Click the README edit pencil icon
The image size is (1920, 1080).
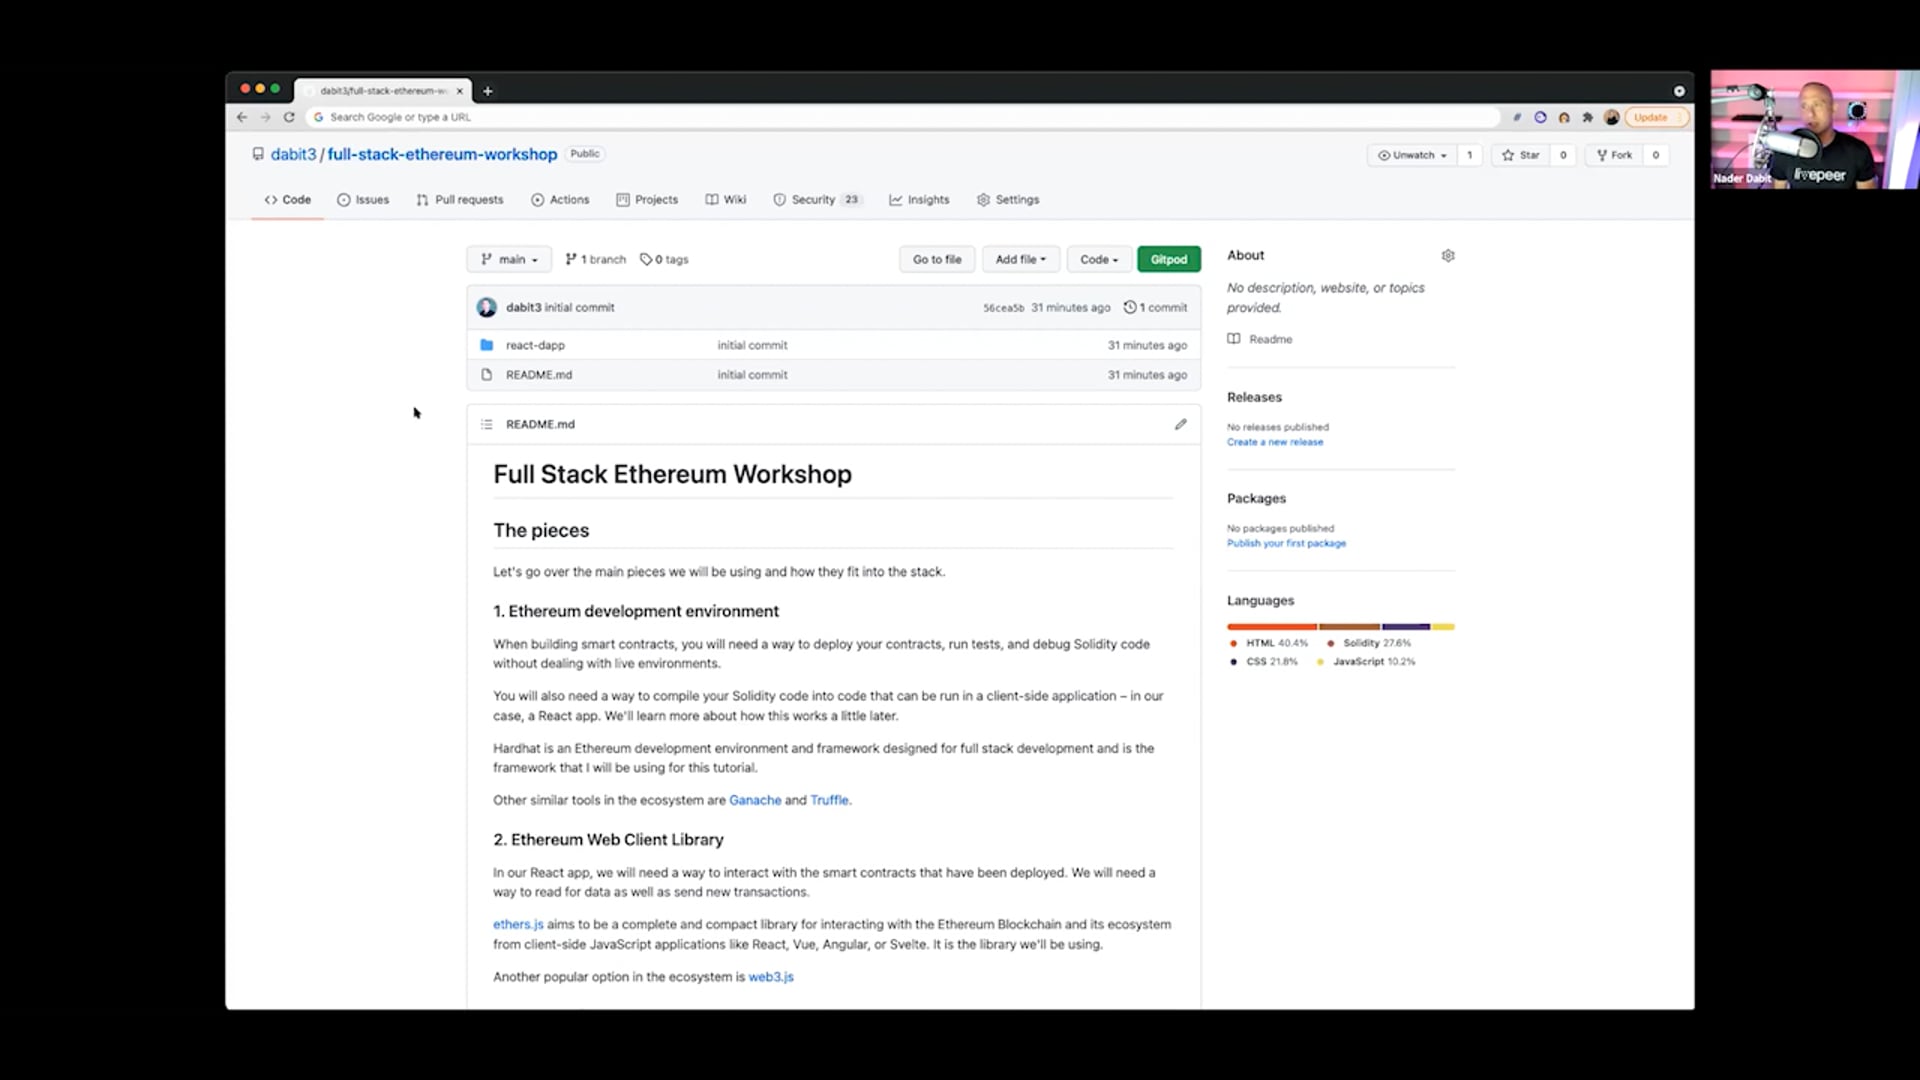[x=1180, y=424]
